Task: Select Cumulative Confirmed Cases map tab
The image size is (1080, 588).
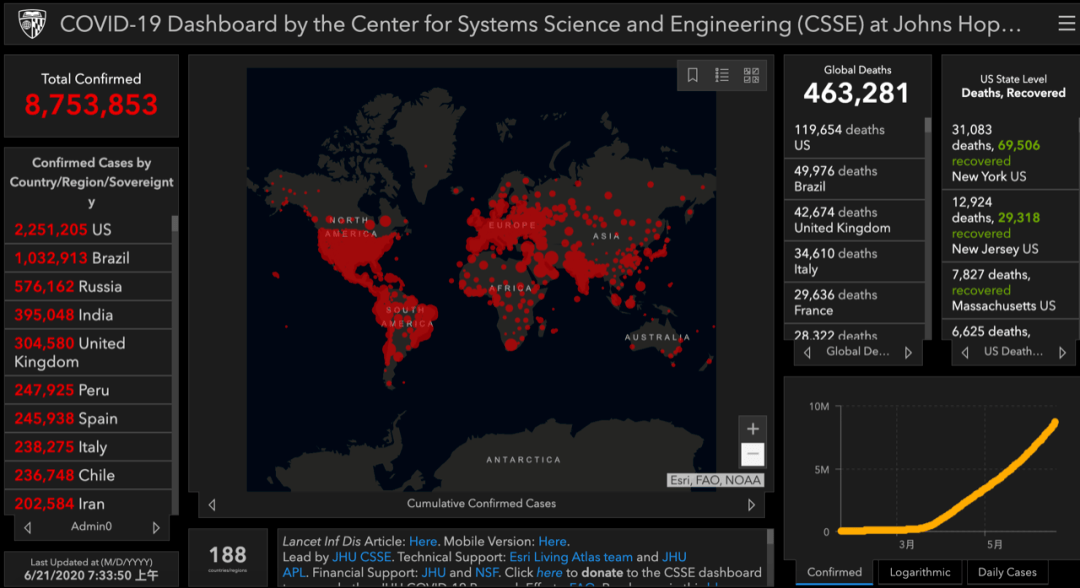Action: [481, 503]
